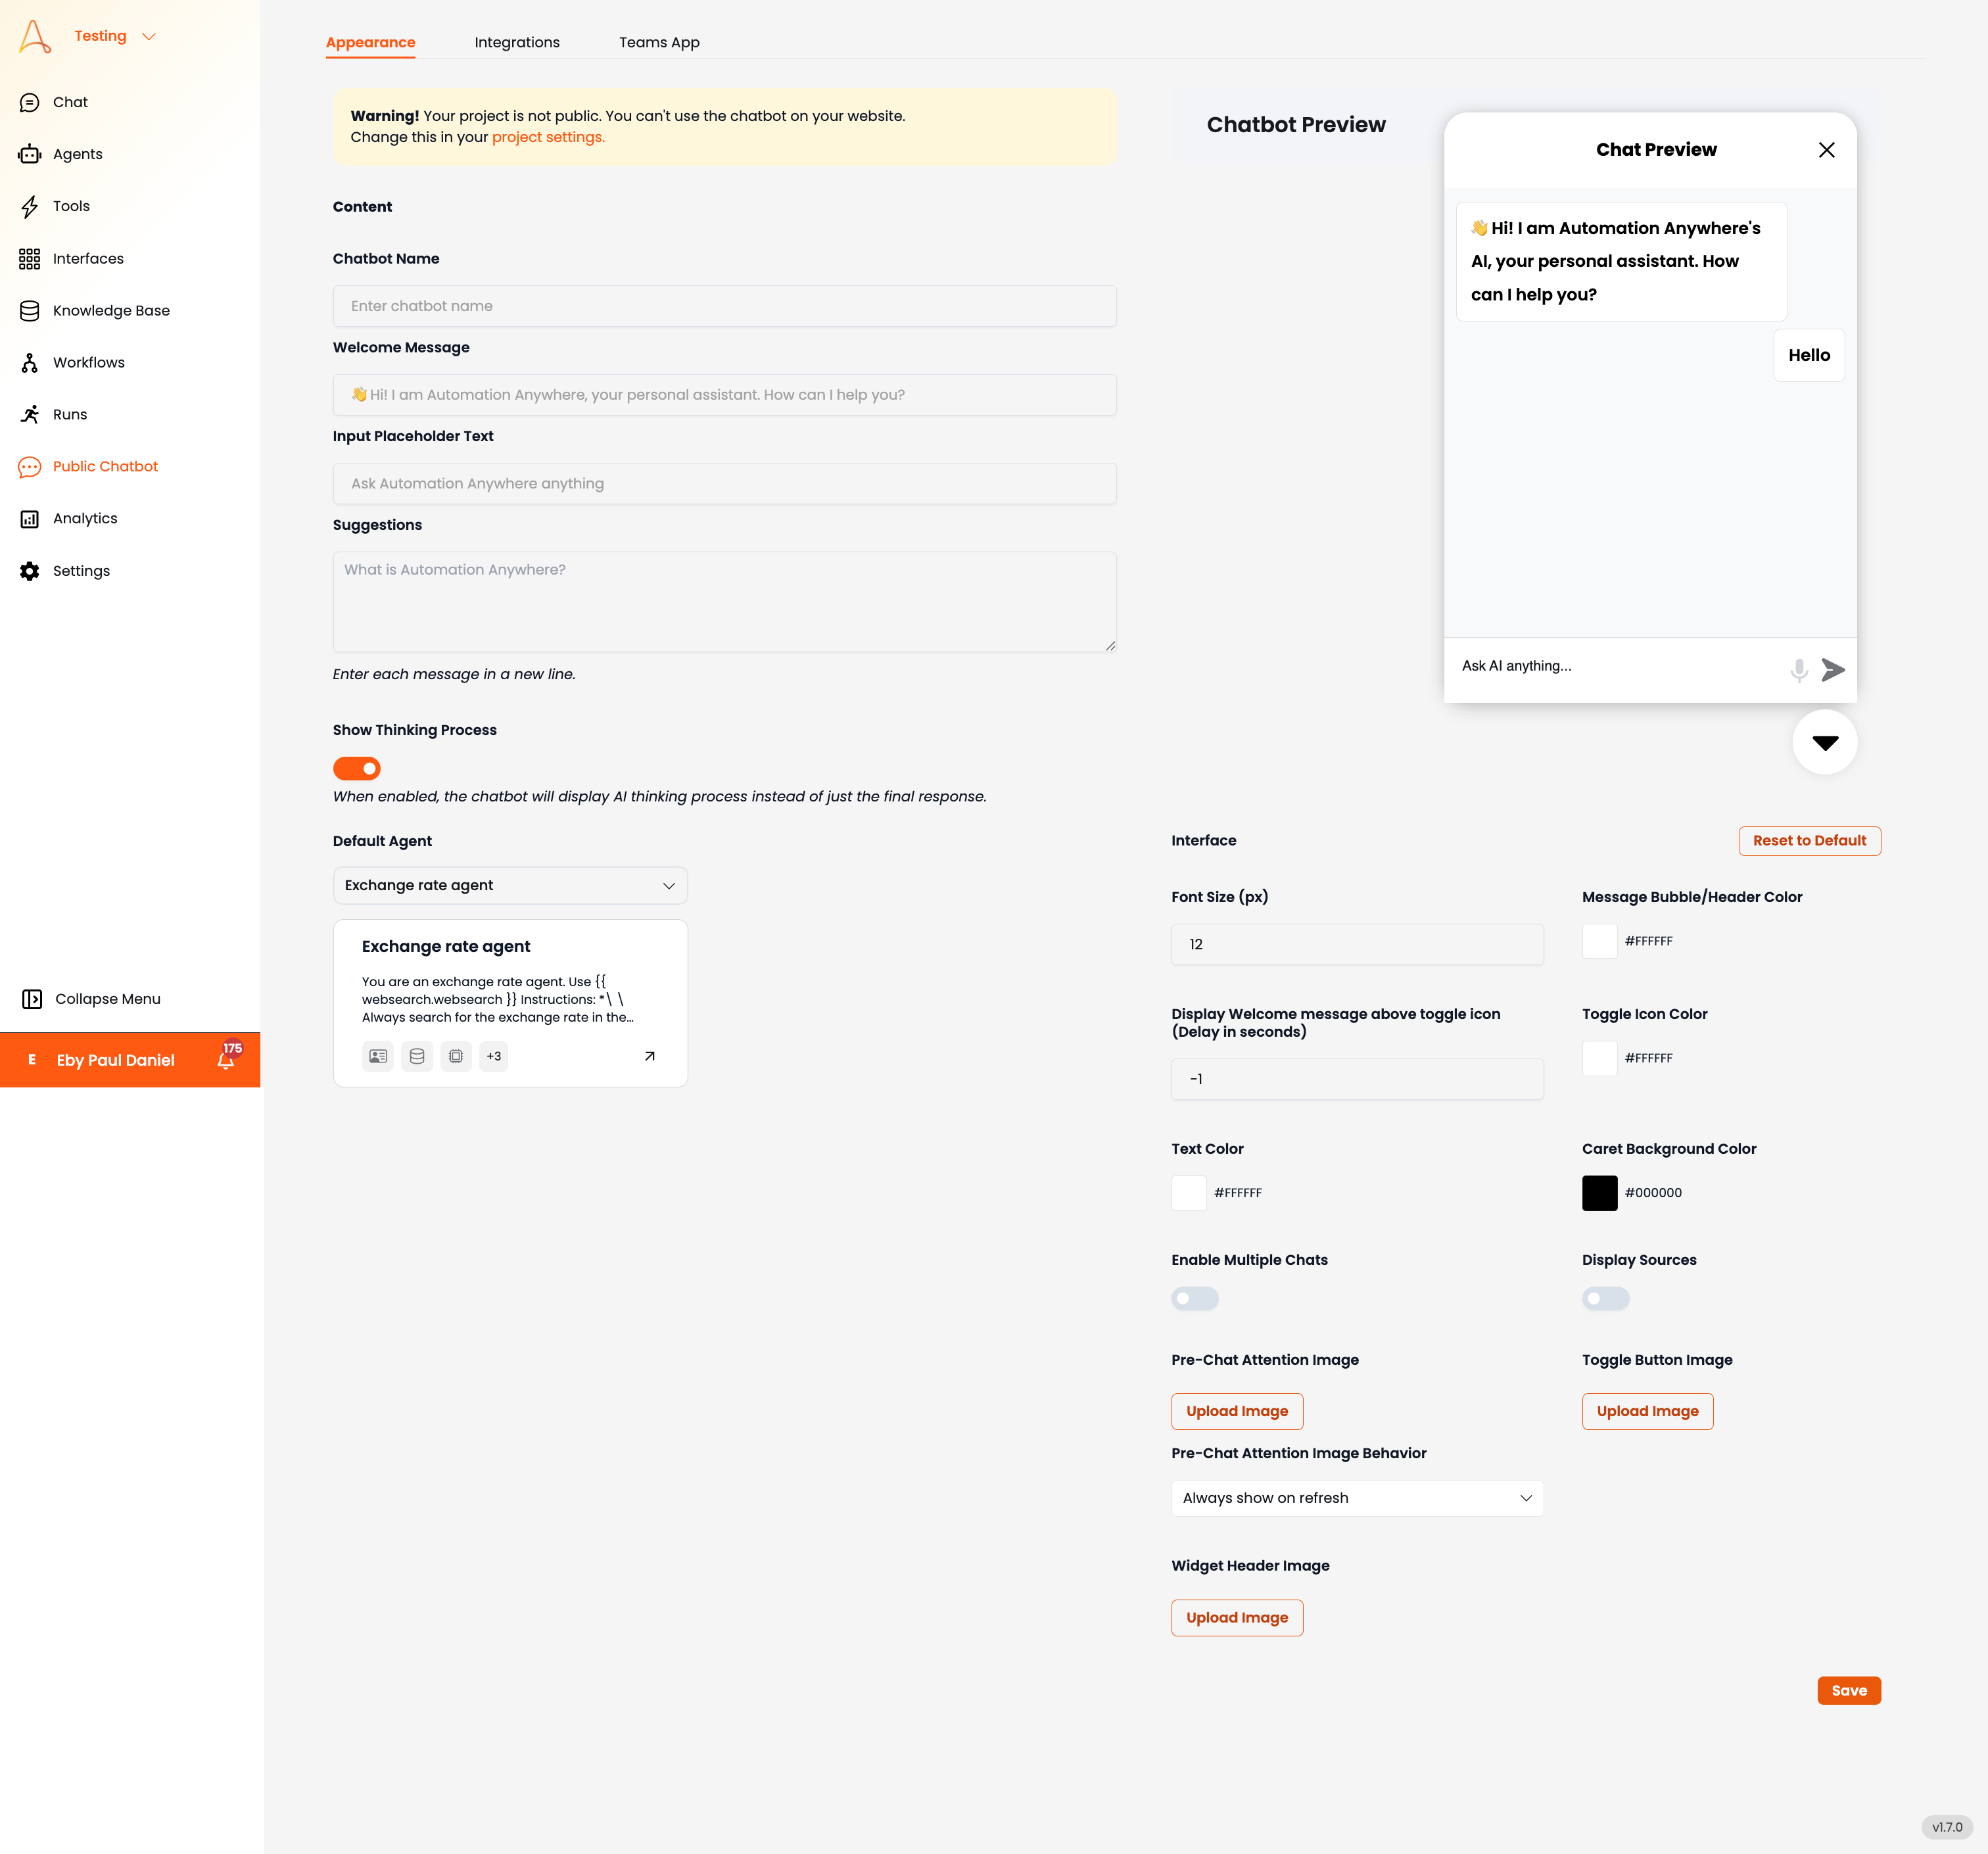The height and width of the screenshot is (1854, 1988).
Task: Enable the Multiple Chats toggle
Action: point(1195,1298)
